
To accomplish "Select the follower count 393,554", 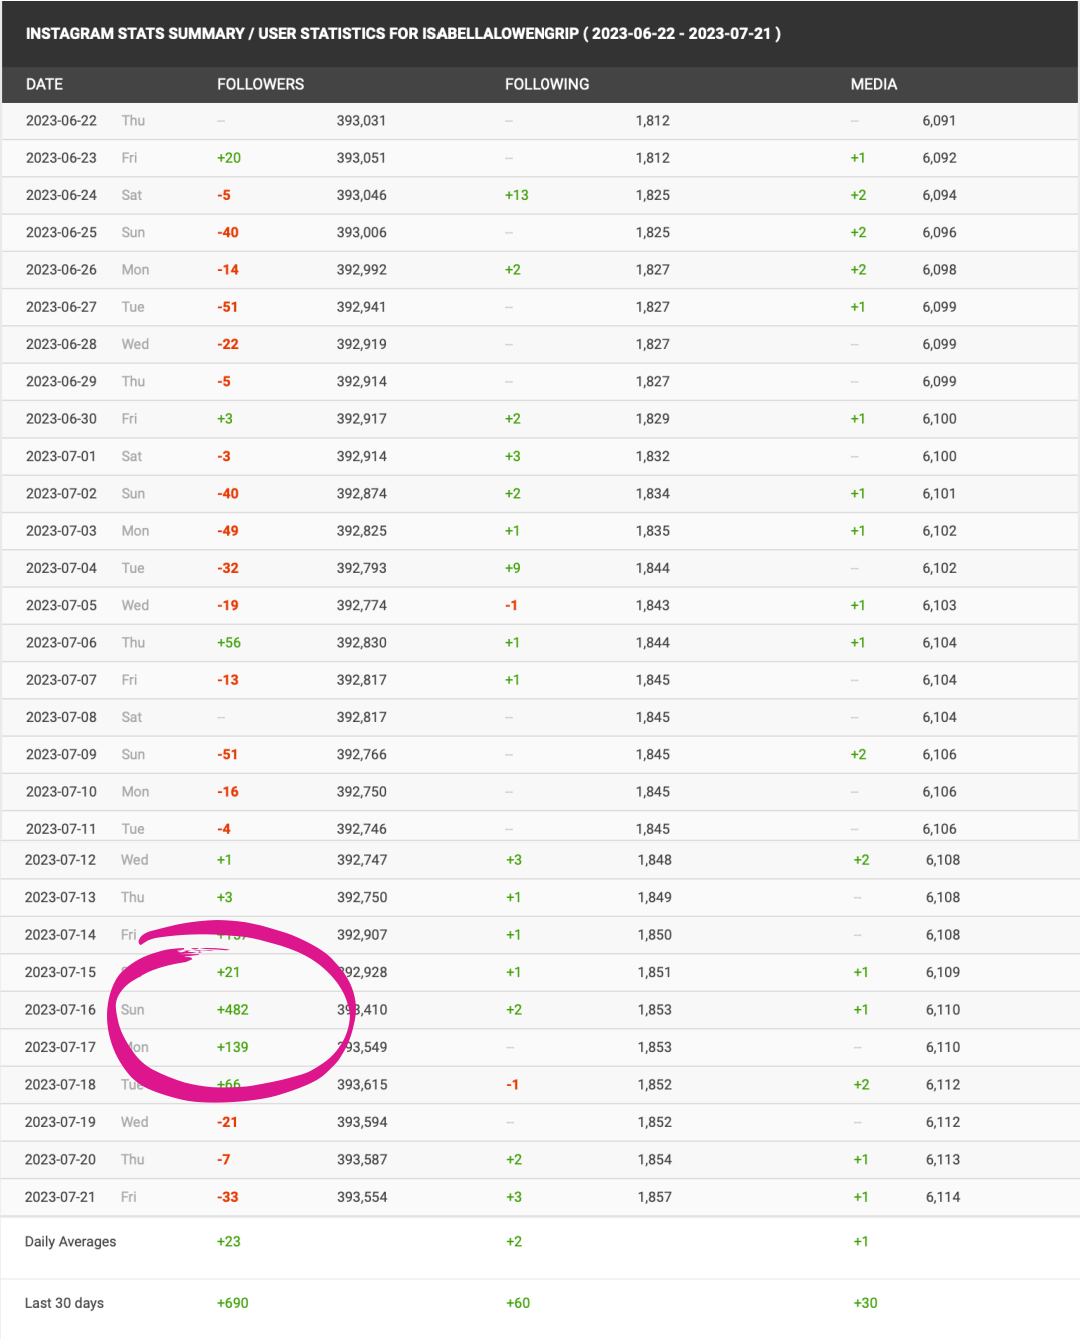I will click(x=362, y=1197).
